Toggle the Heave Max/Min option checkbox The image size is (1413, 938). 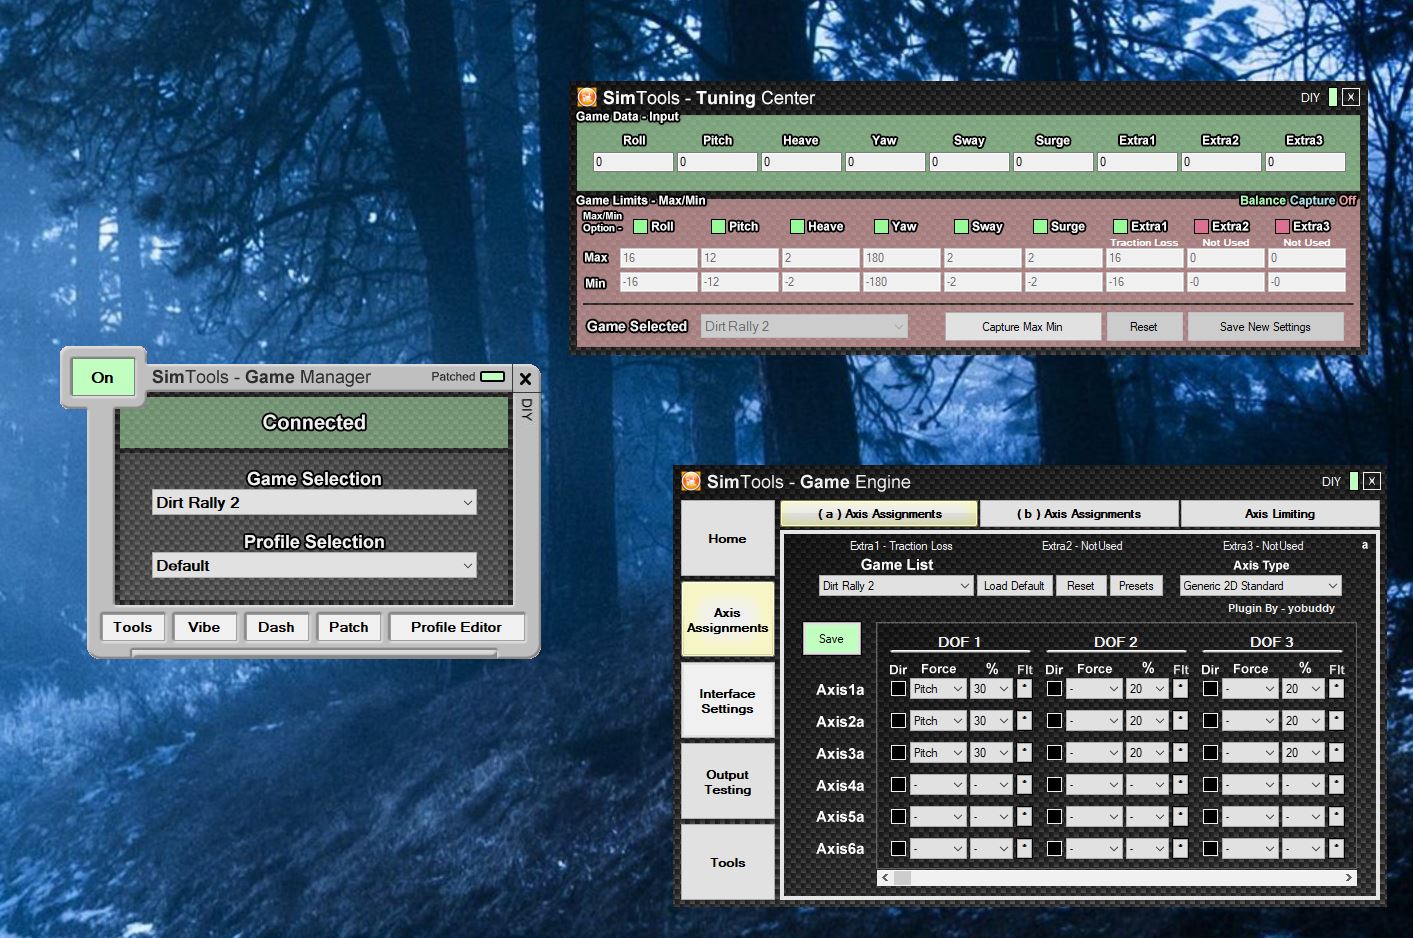coord(797,226)
